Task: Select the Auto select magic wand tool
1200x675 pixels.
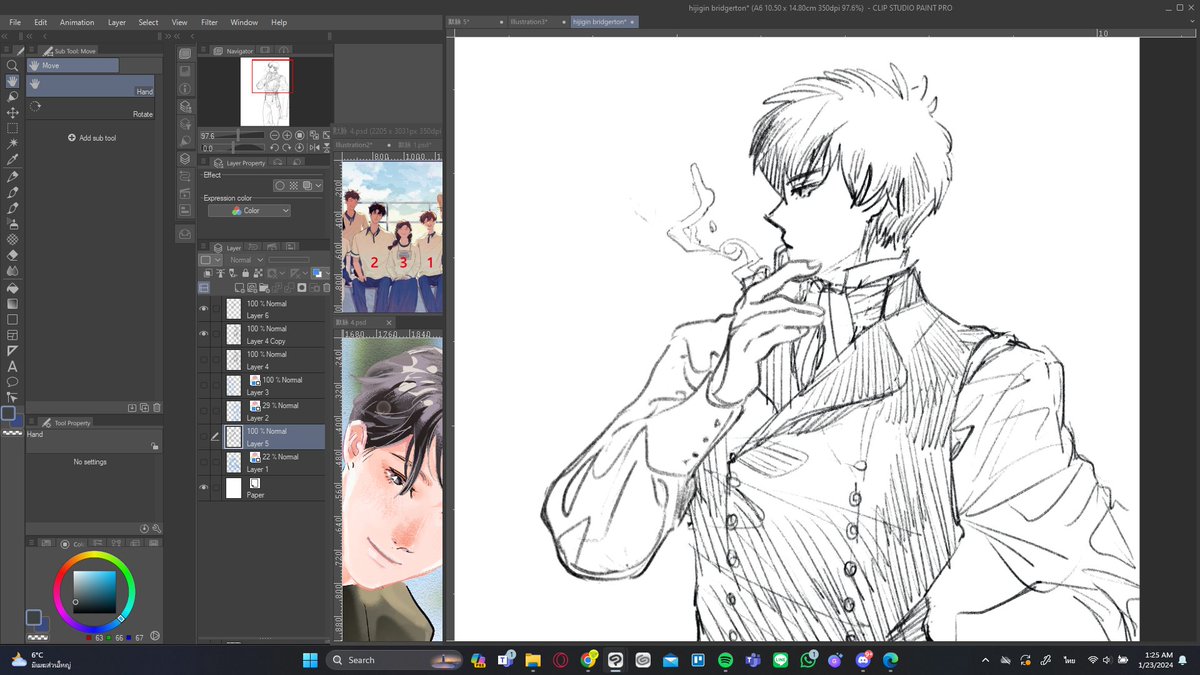Action: [x=12, y=144]
